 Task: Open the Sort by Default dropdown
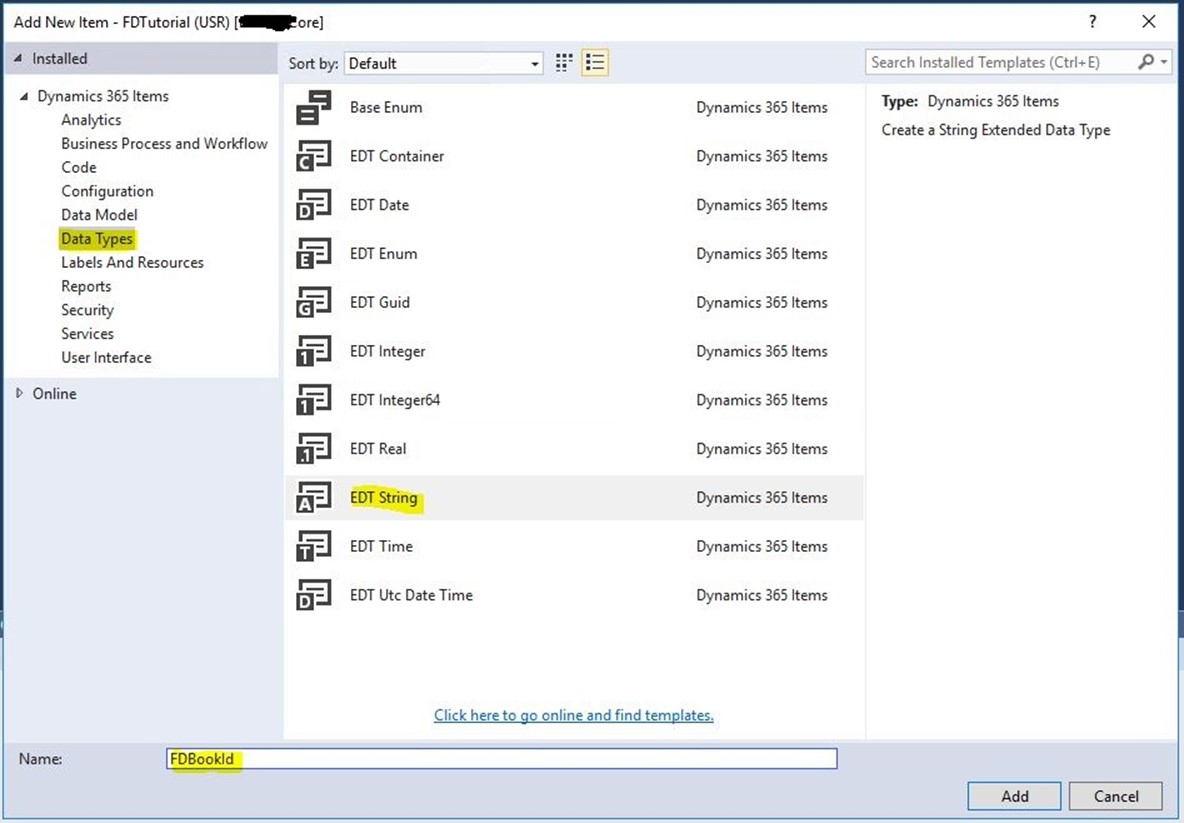pos(443,63)
